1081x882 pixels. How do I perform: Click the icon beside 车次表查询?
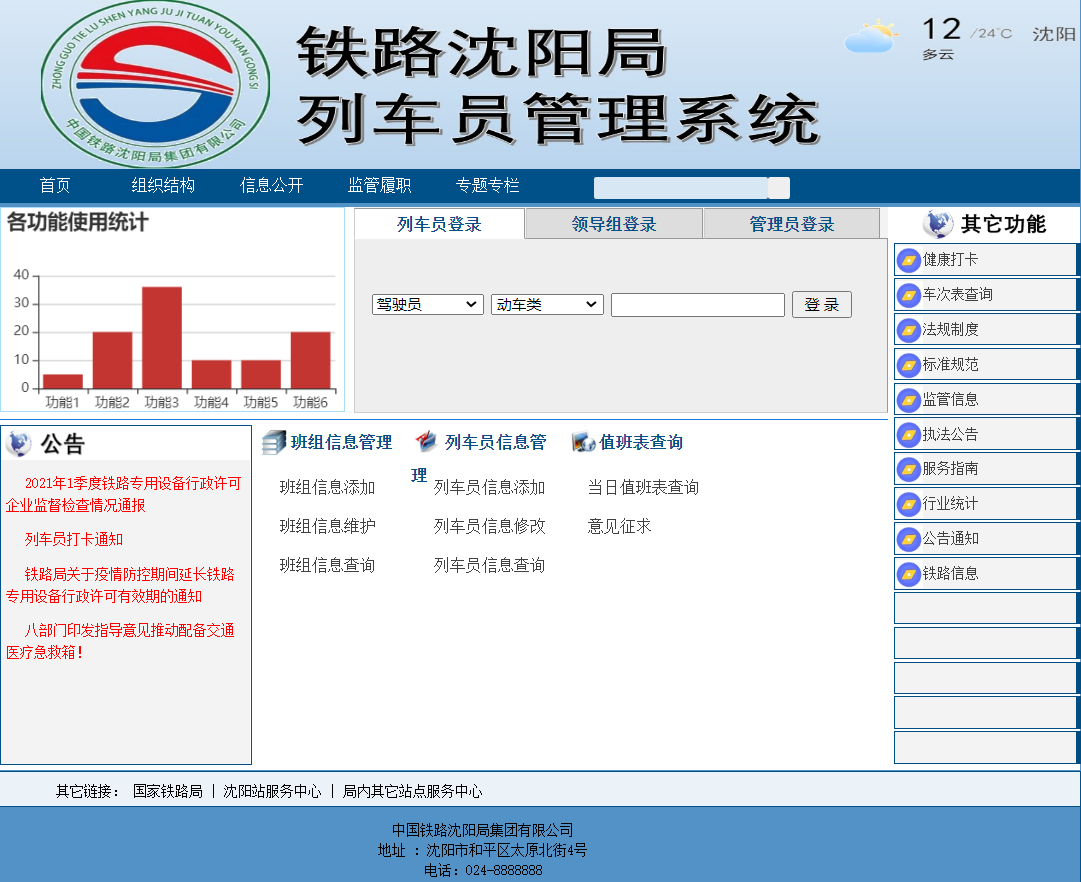[x=909, y=295]
